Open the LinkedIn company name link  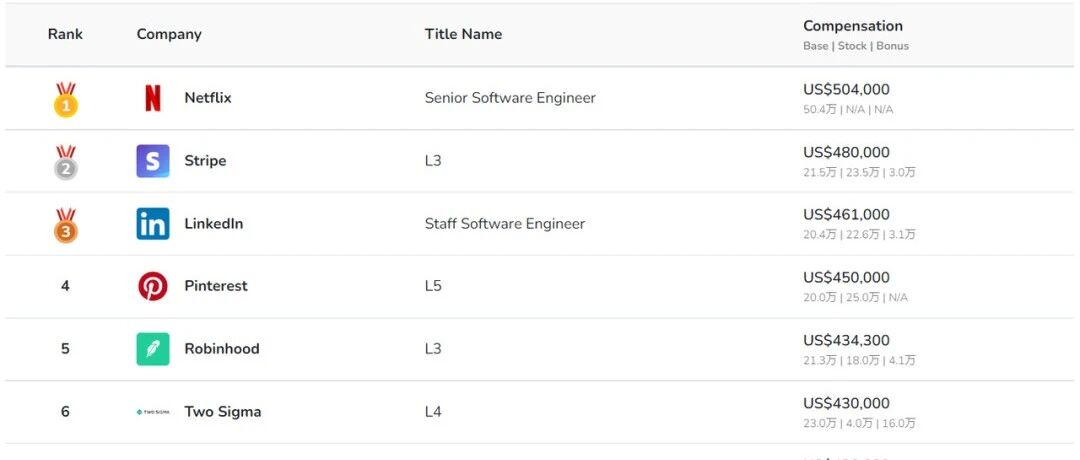pos(214,224)
